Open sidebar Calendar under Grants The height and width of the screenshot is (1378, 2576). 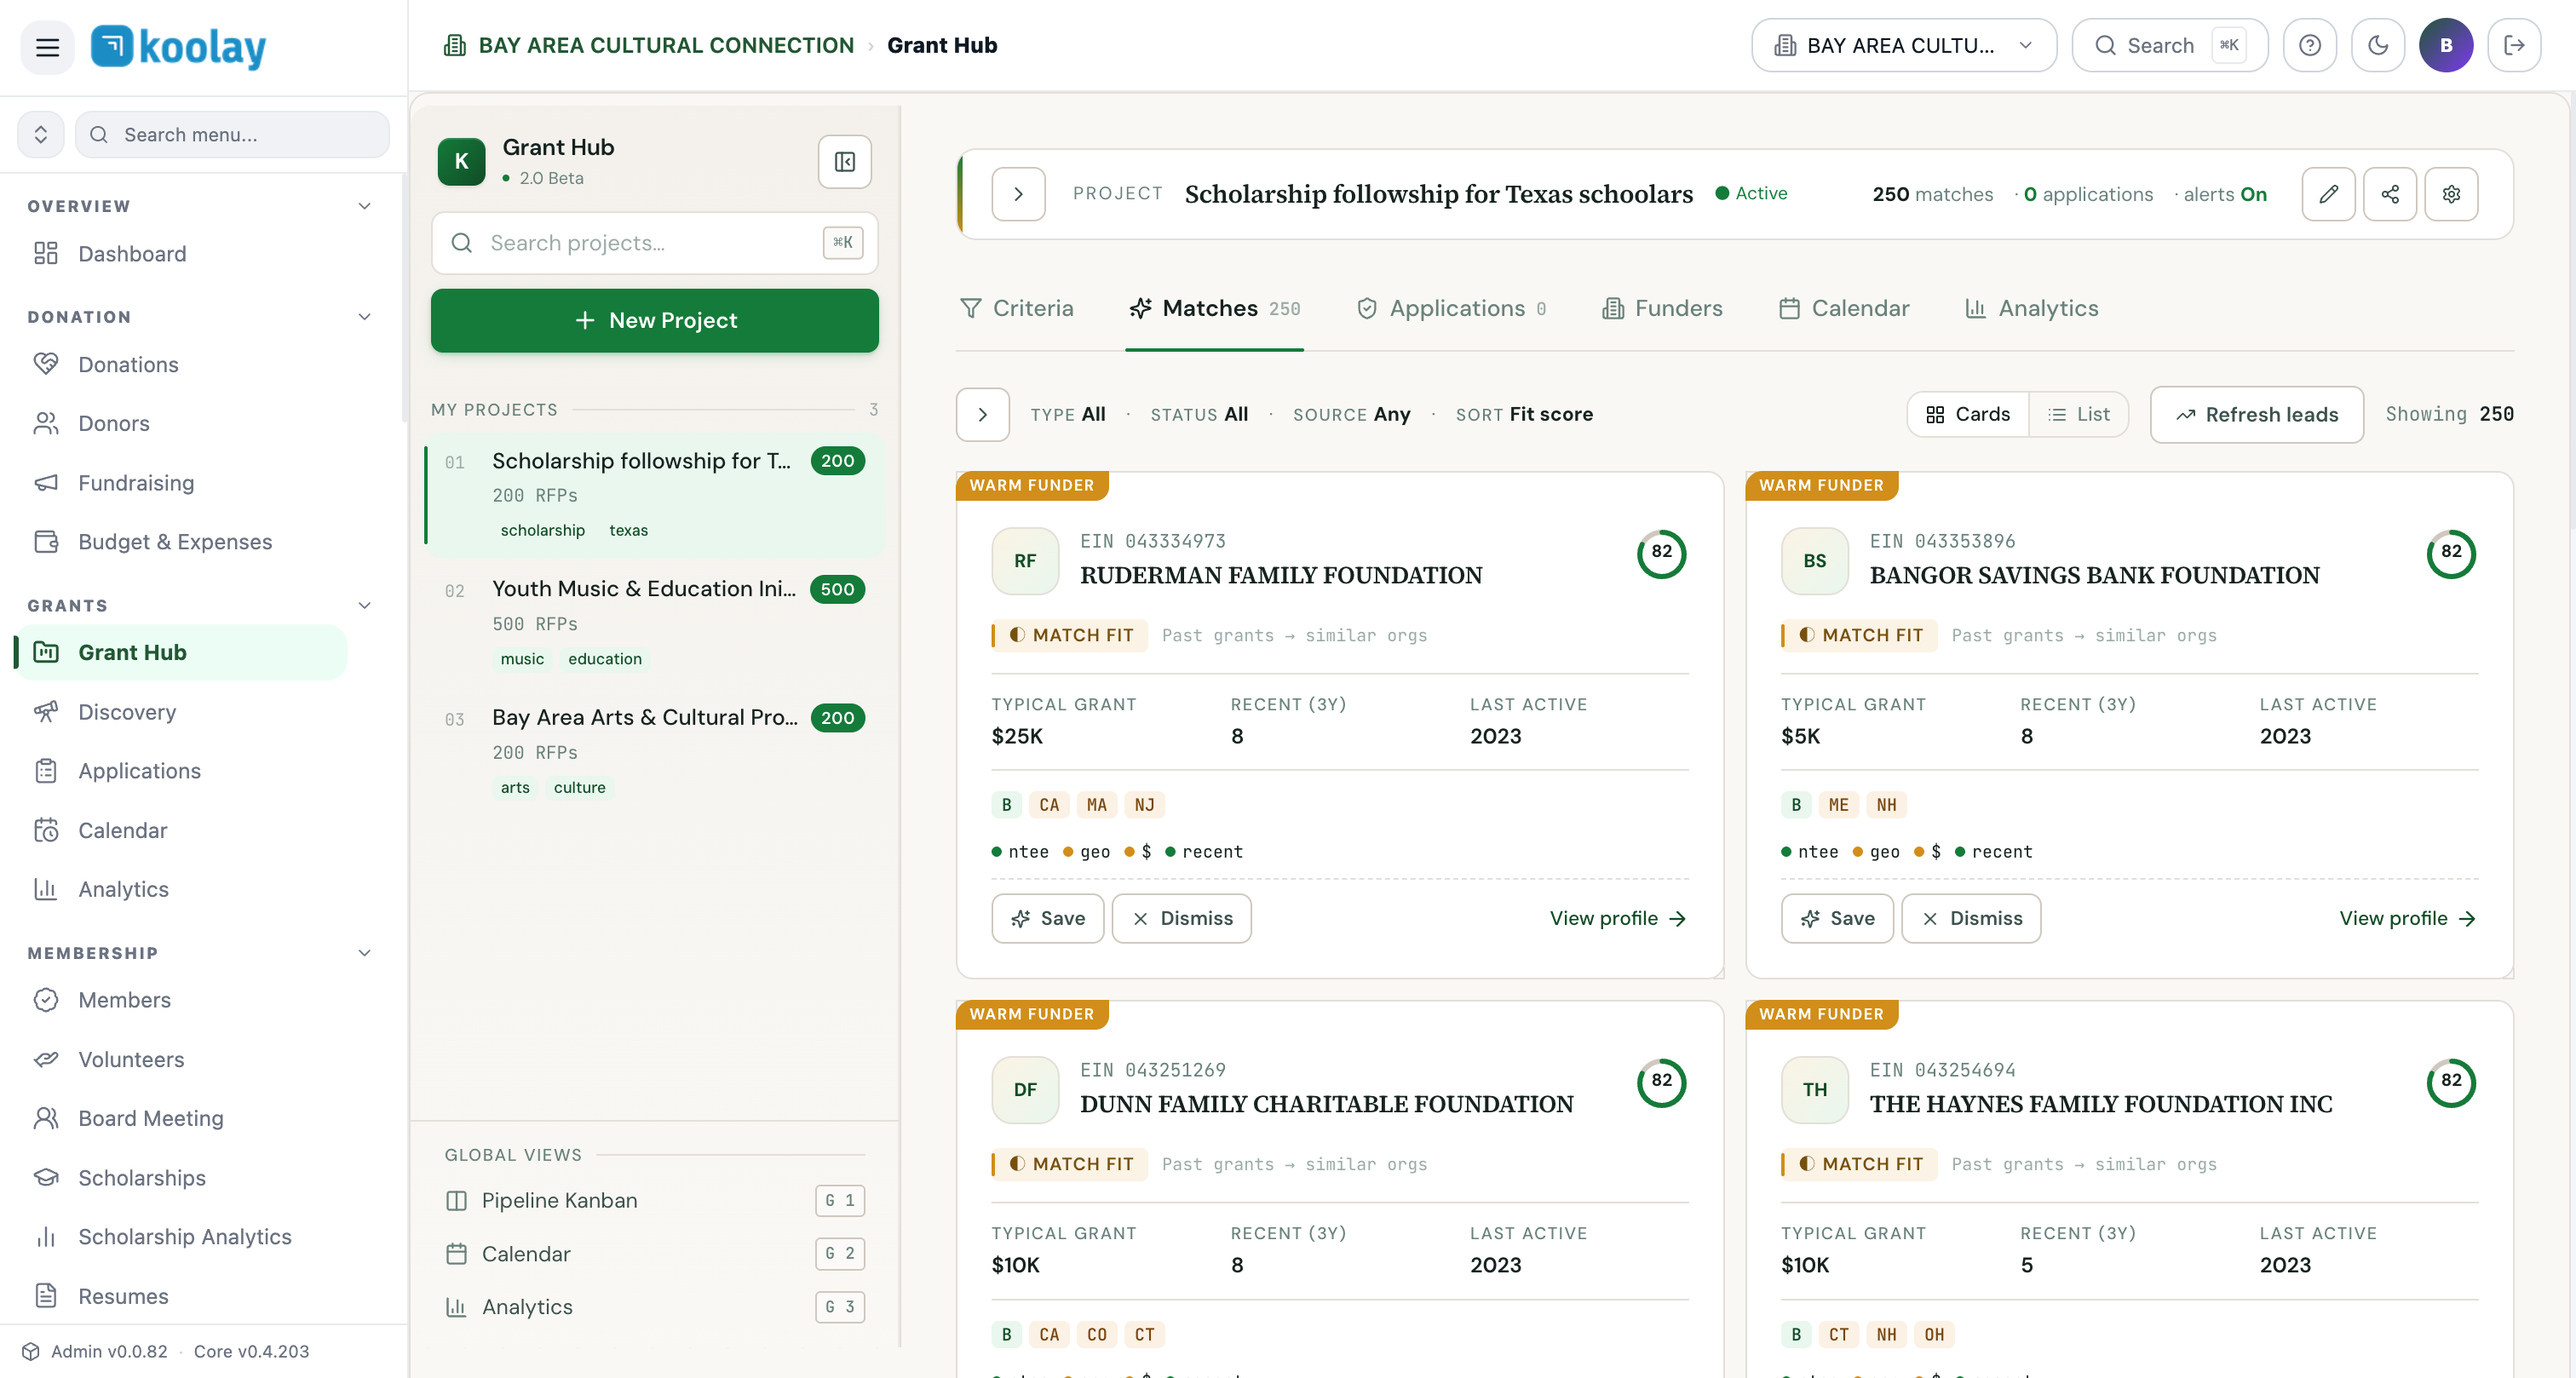tap(182, 830)
